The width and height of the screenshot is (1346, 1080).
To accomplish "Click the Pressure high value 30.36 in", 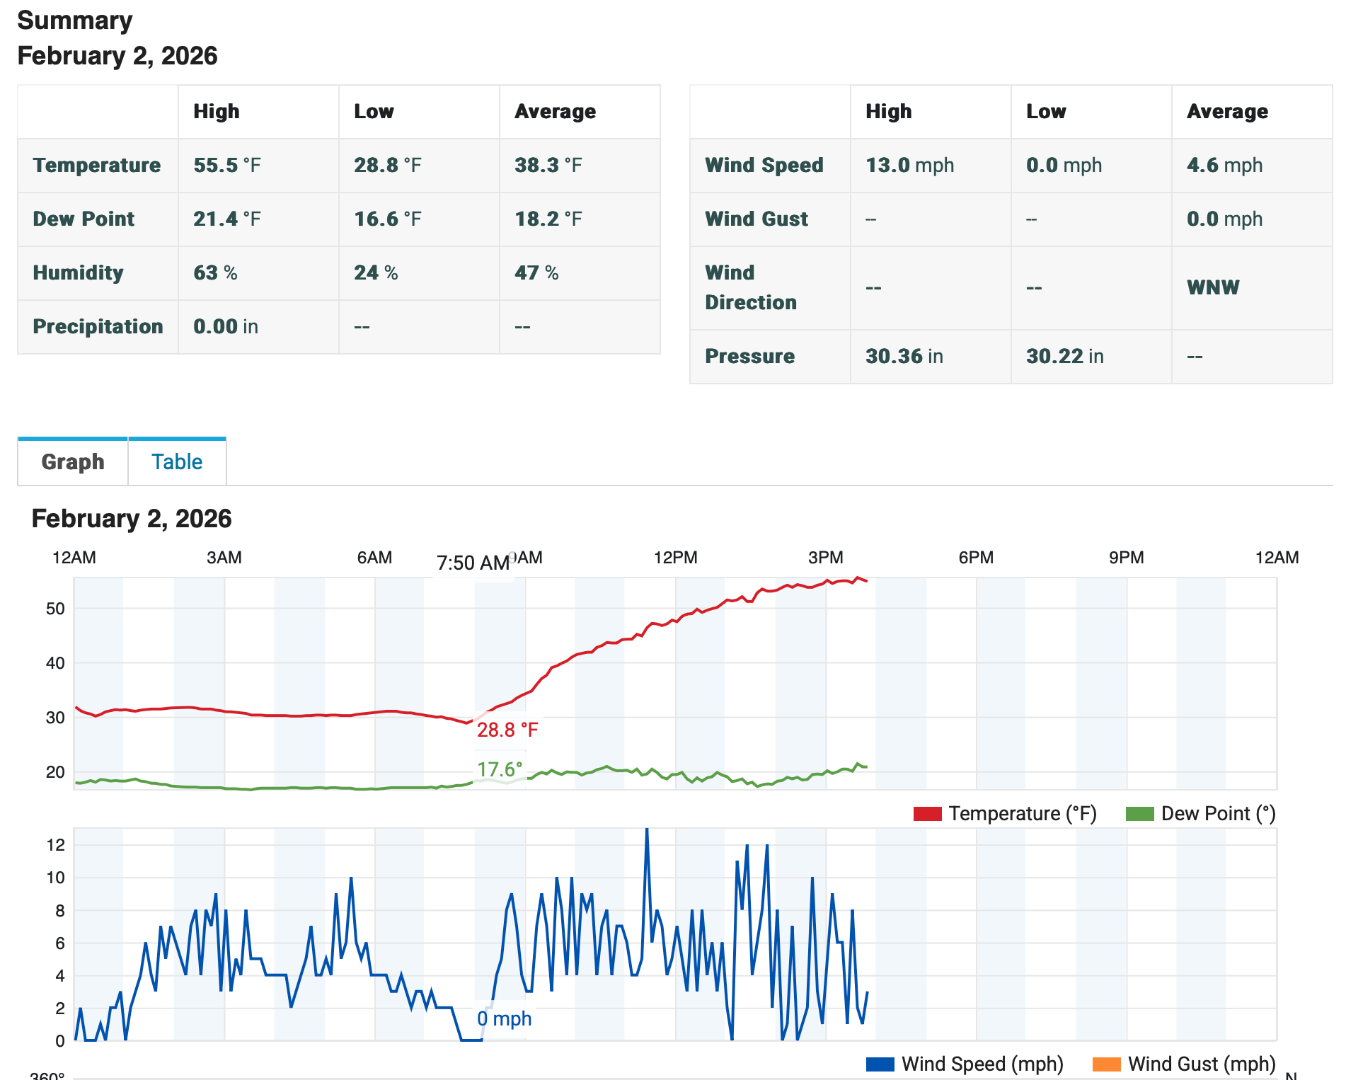I will tap(904, 356).
